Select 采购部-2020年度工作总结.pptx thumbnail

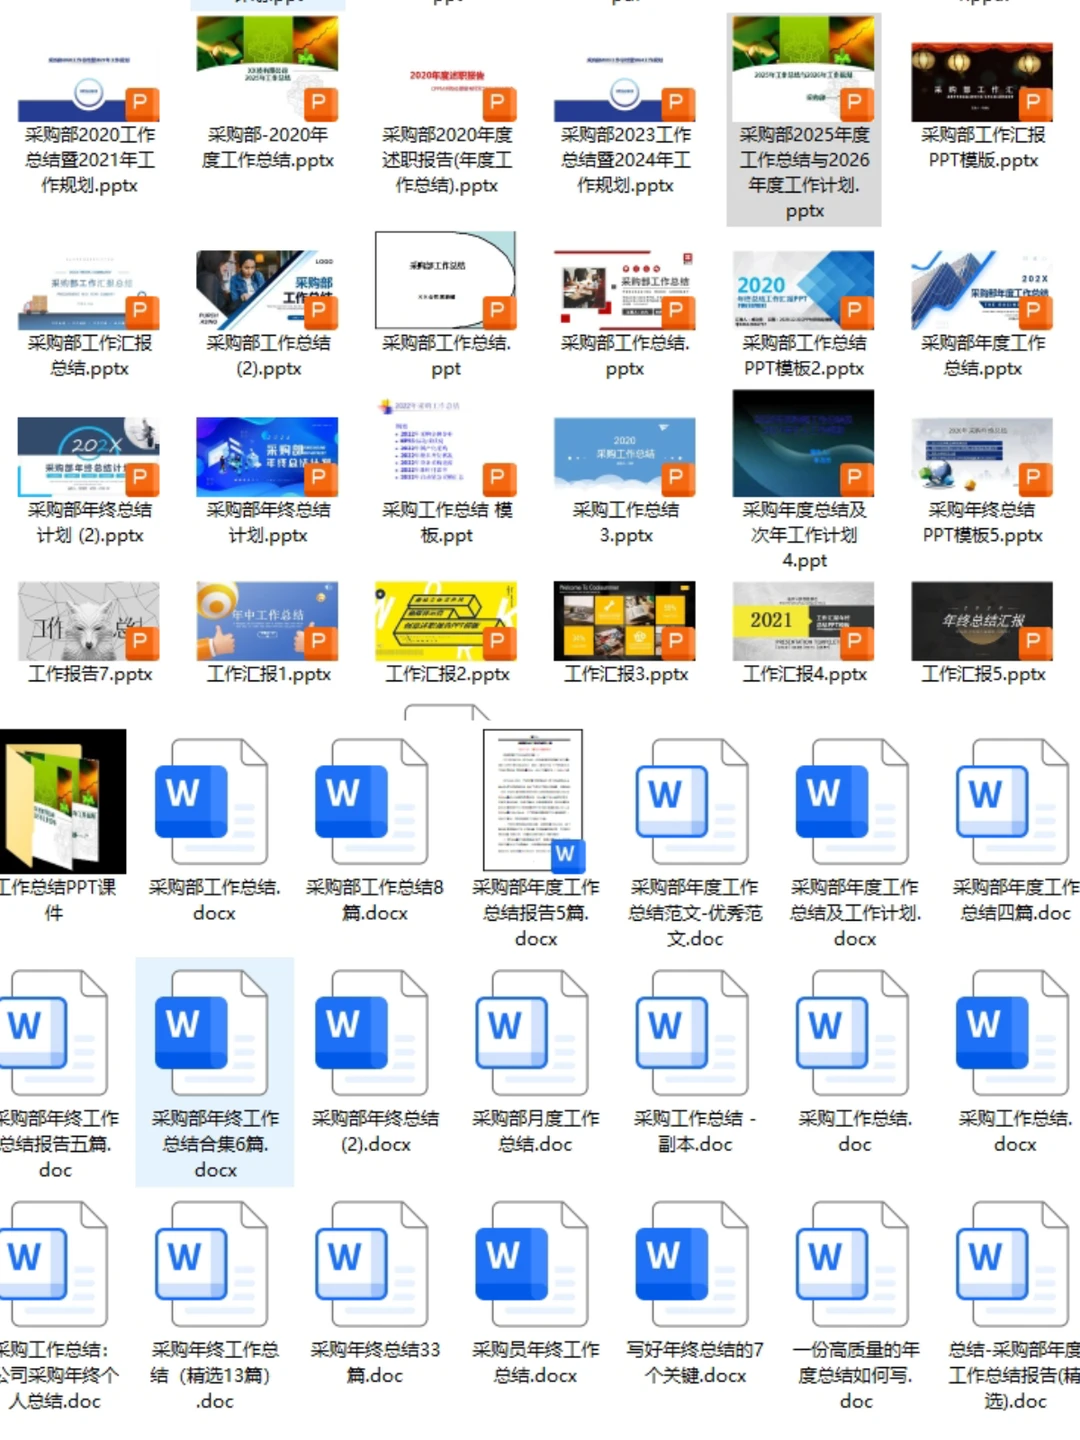(x=267, y=70)
